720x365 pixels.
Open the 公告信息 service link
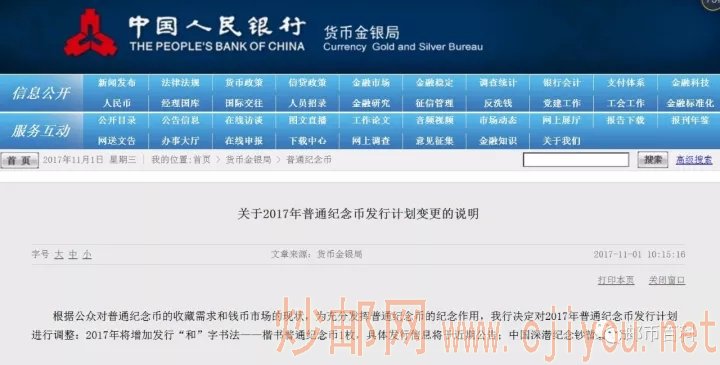pos(180,120)
